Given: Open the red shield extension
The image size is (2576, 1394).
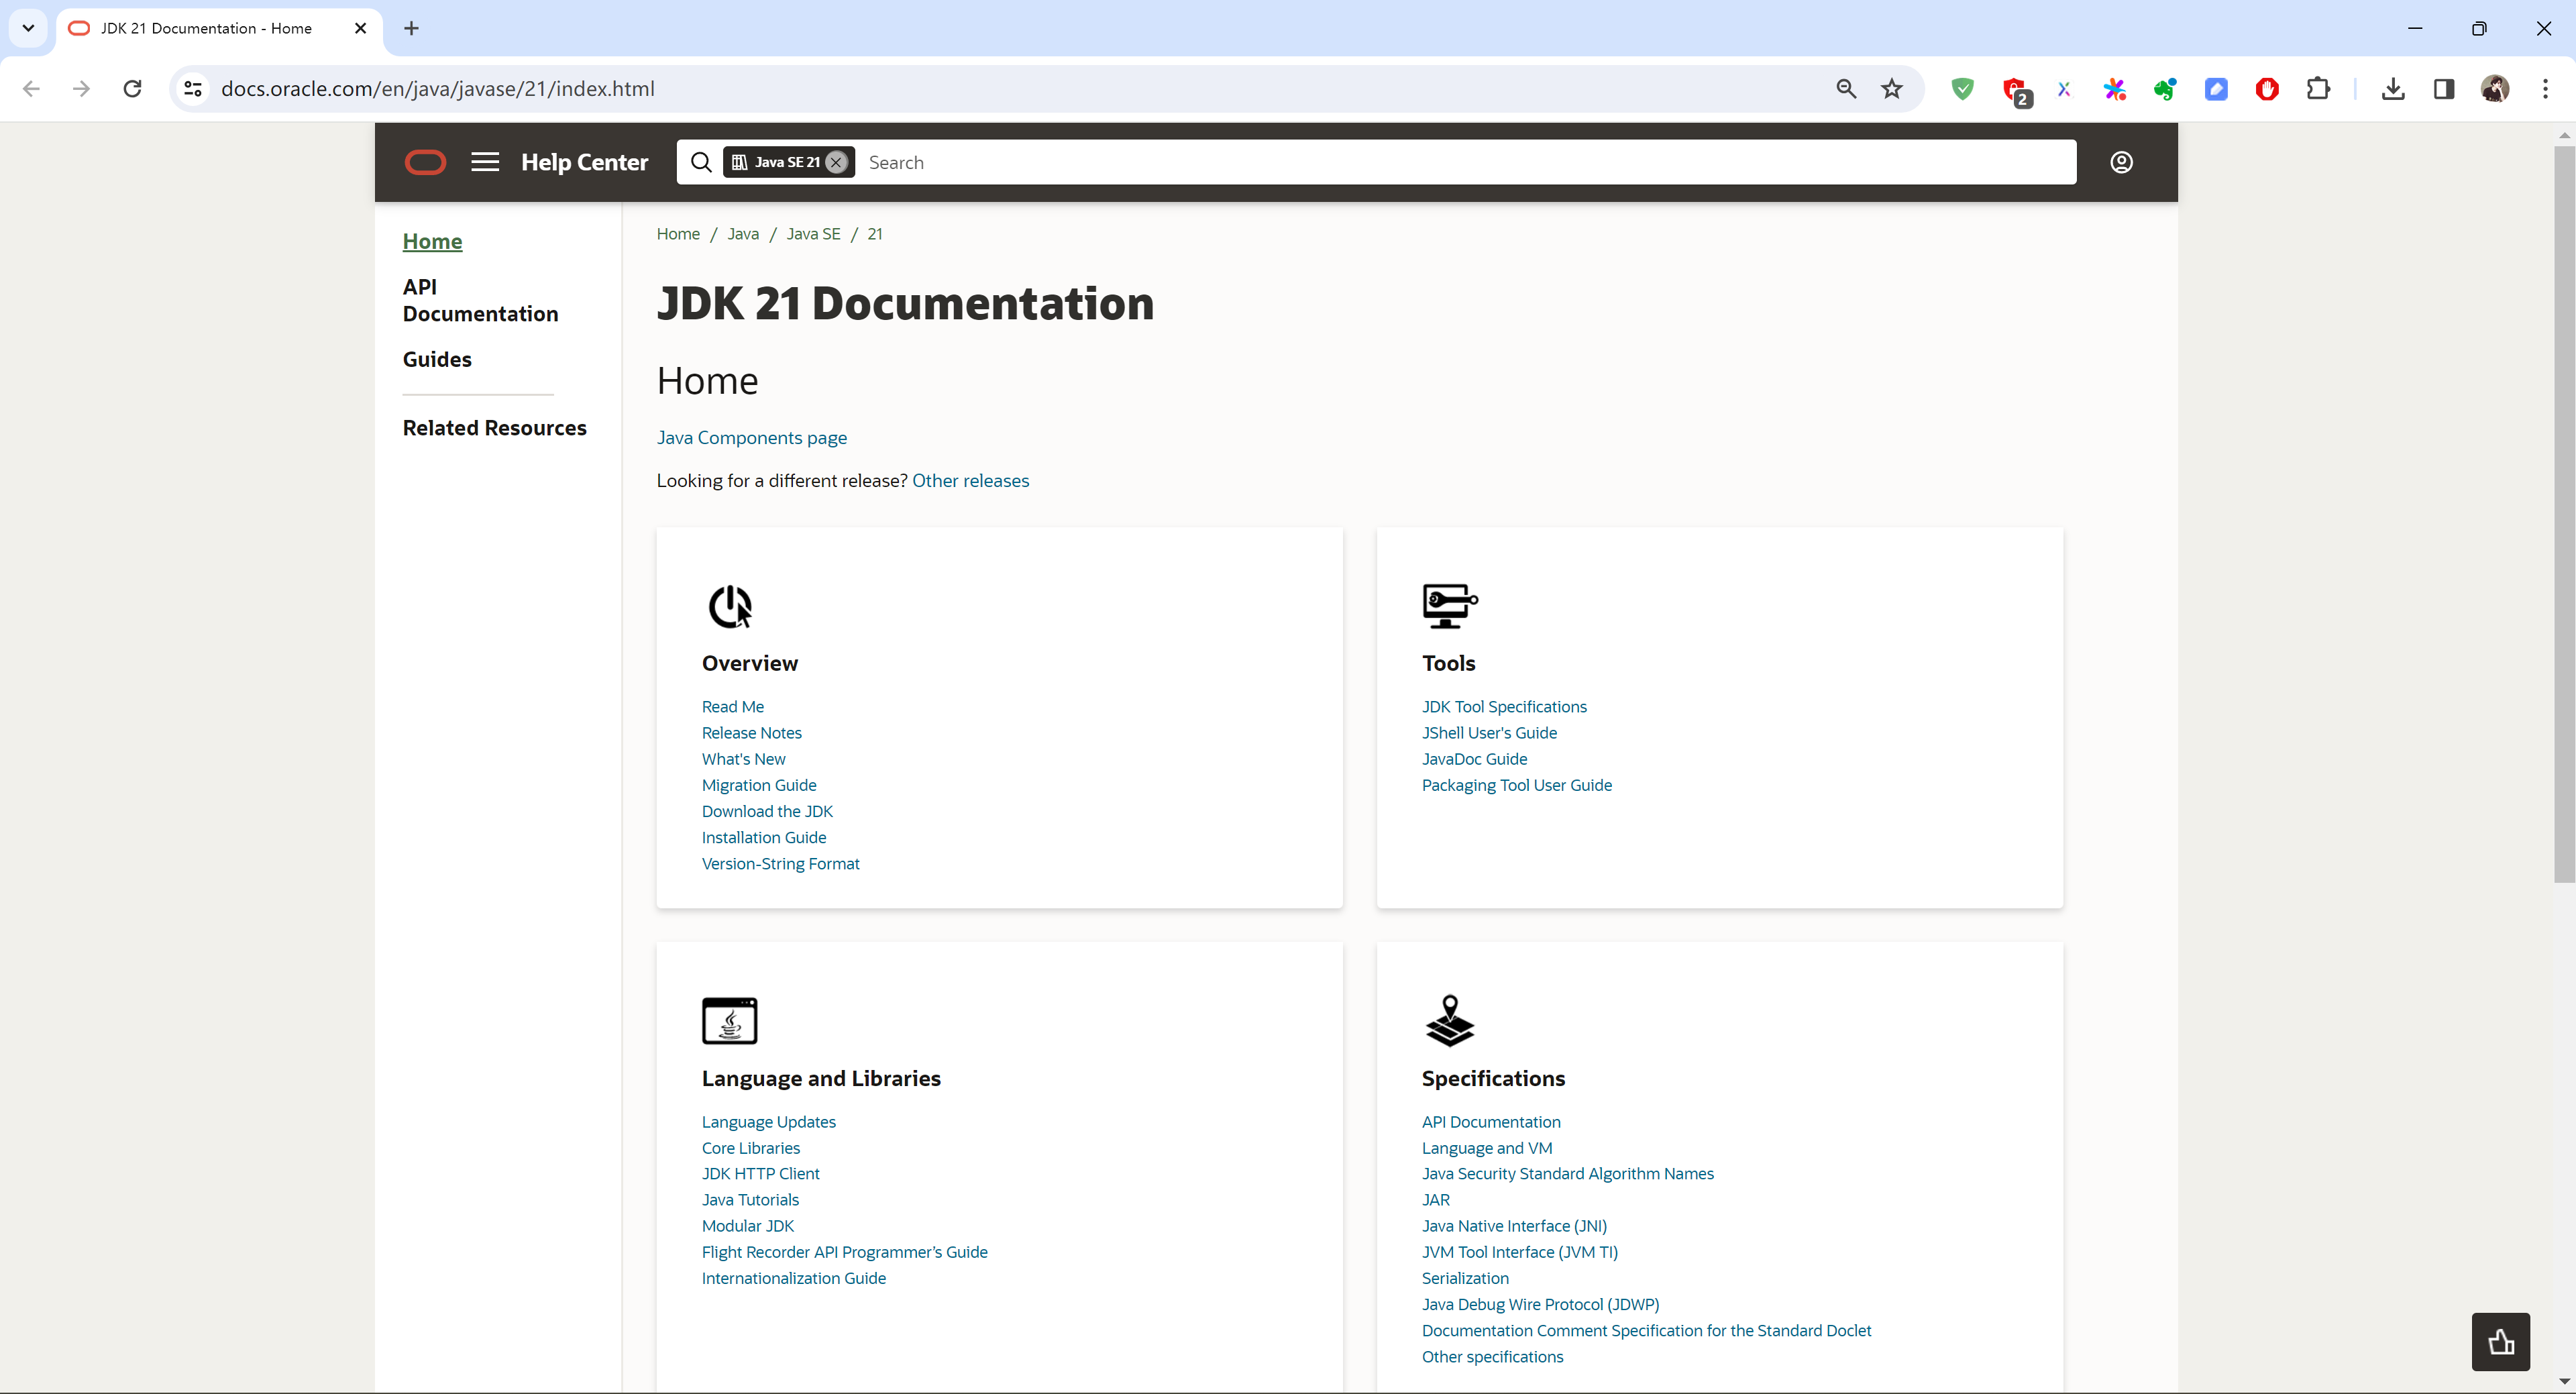Looking at the screenshot, I should pyautogui.click(x=2267, y=89).
